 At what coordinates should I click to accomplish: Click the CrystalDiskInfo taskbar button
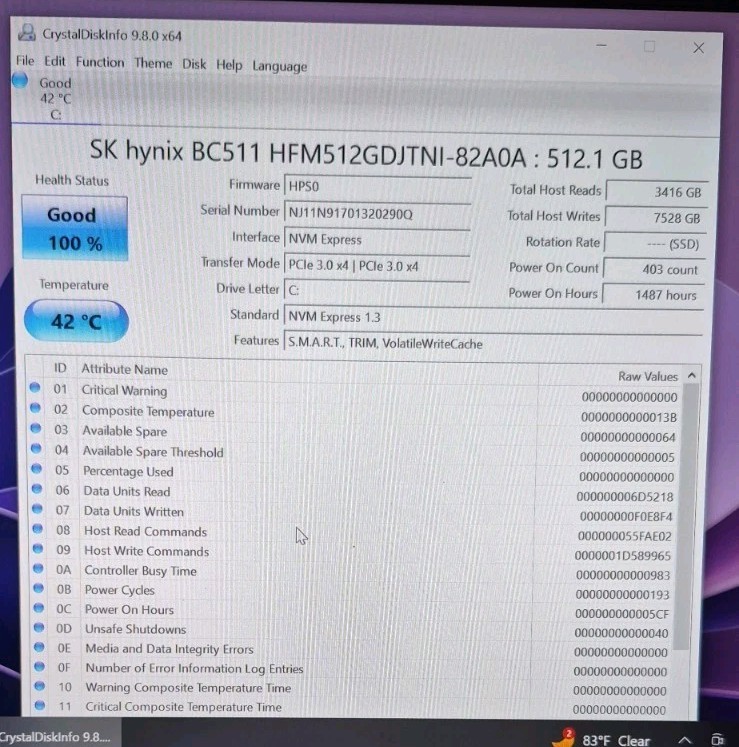(x=60, y=735)
